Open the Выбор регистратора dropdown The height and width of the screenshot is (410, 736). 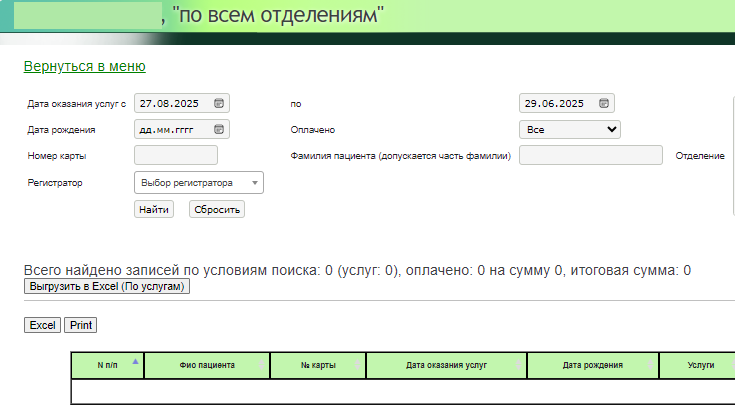point(198,183)
